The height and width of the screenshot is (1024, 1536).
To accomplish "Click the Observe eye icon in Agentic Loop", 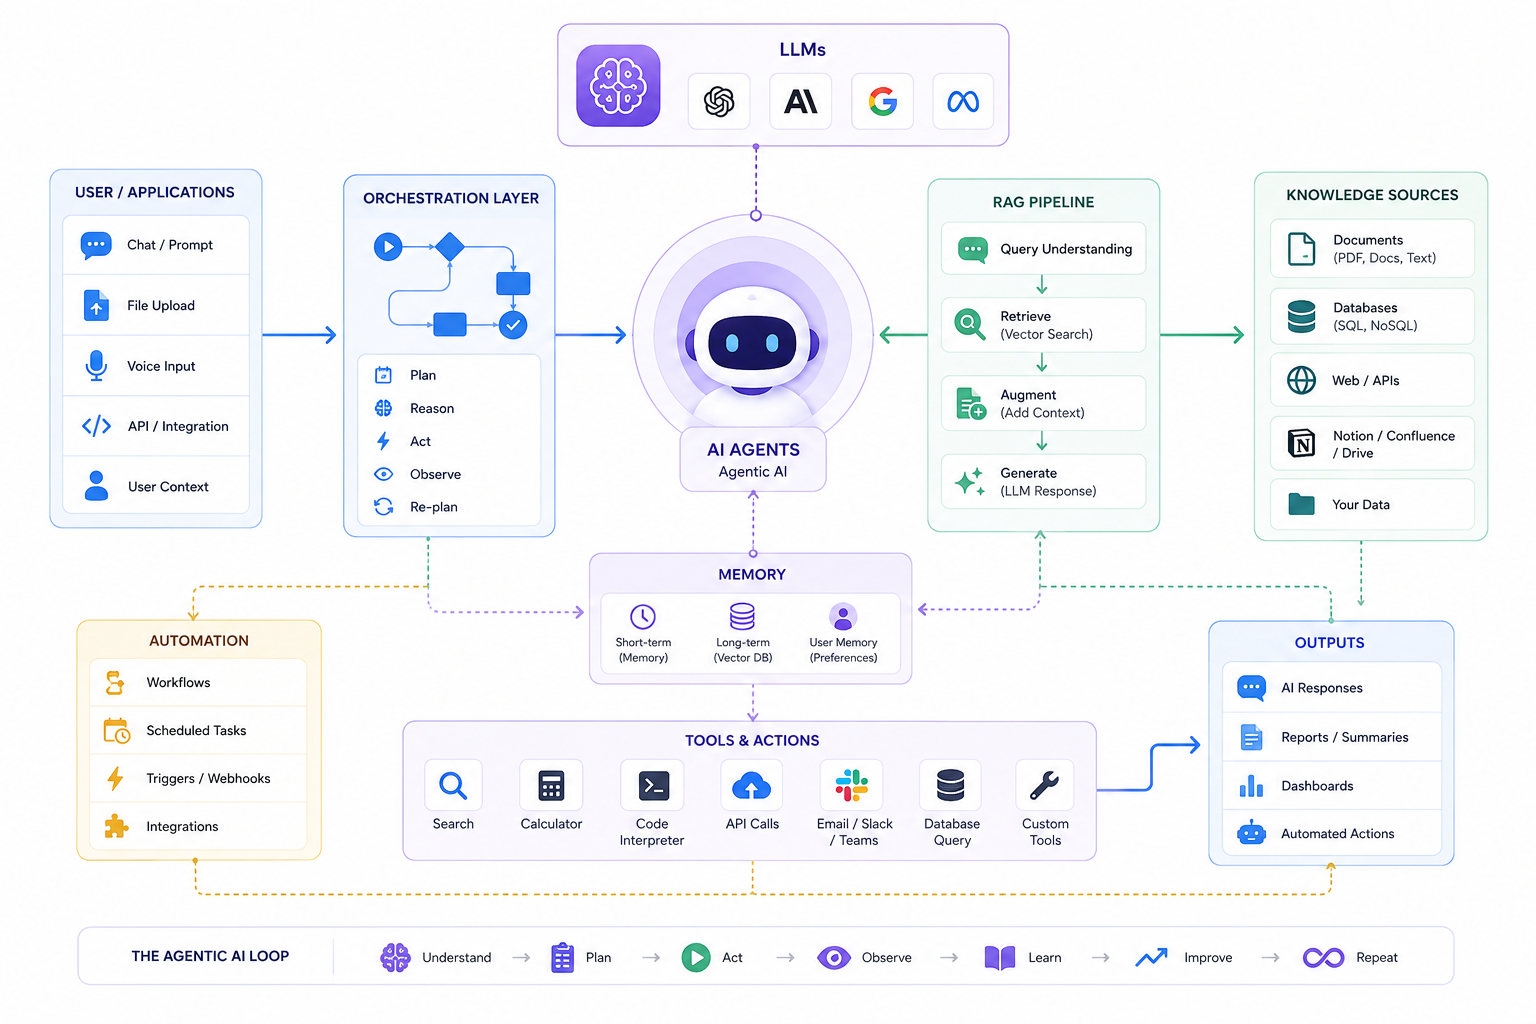I will tap(834, 958).
